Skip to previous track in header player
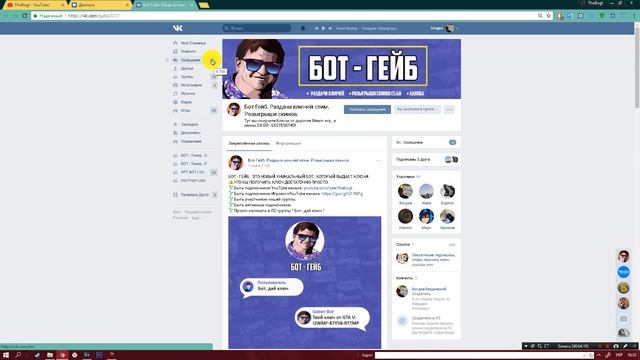The height and width of the screenshot is (360, 640). point(316,28)
